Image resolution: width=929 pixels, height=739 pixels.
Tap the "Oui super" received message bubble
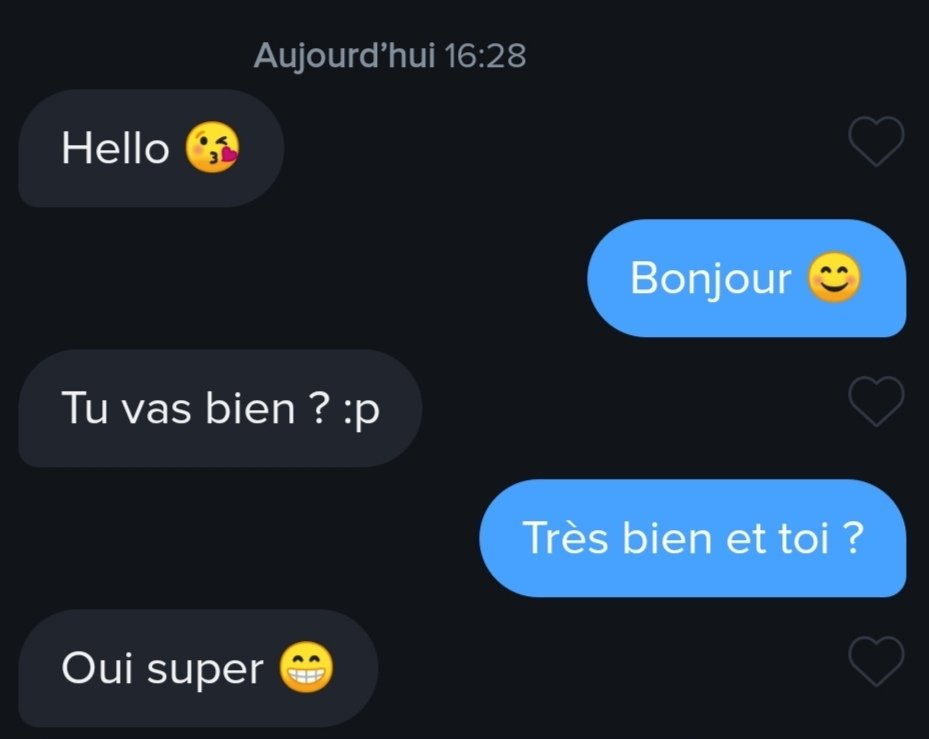pyautogui.click(x=198, y=668)
